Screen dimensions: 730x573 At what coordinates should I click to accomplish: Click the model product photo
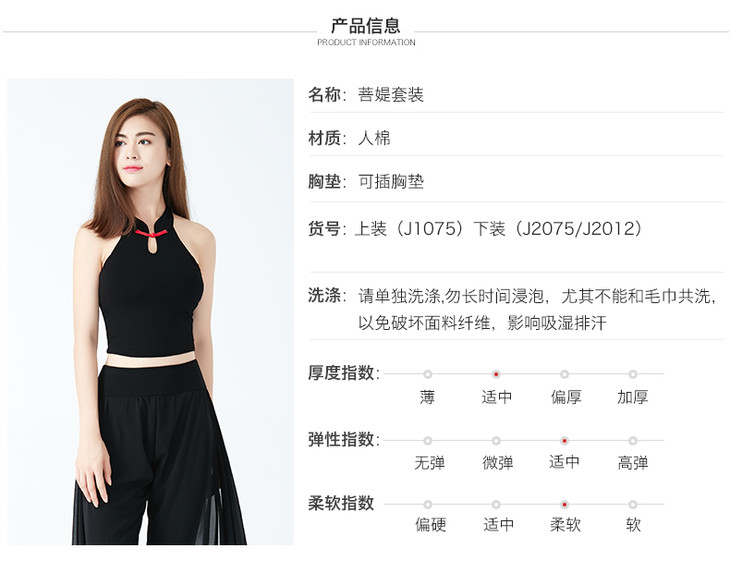(150, 311)
